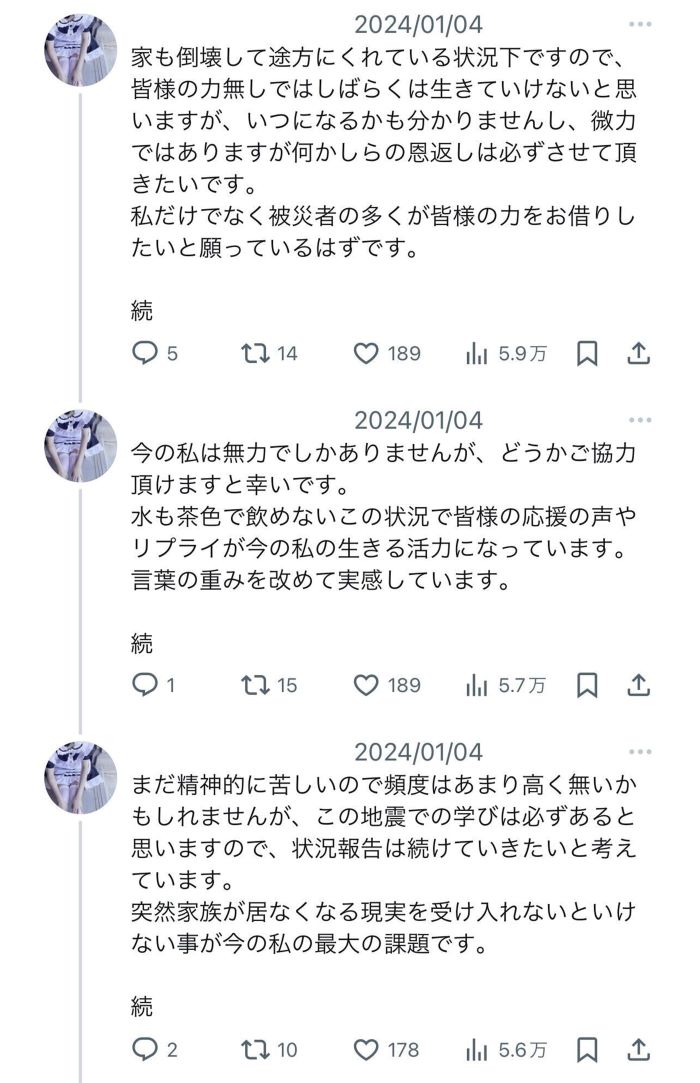
Task: Toggle the bookmark on the last tweet
Action: coord(588,1051)
